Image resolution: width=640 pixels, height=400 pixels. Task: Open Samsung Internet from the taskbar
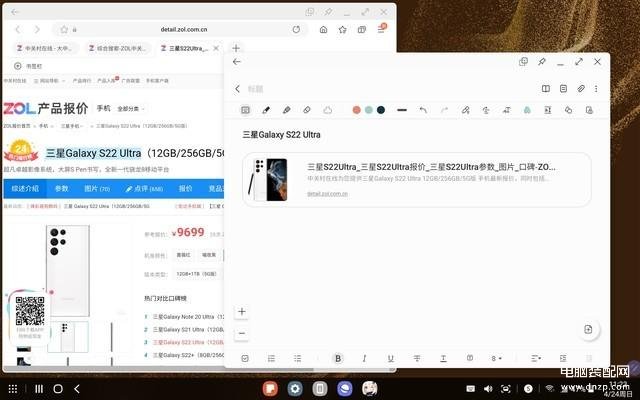(x=344, y=389)
